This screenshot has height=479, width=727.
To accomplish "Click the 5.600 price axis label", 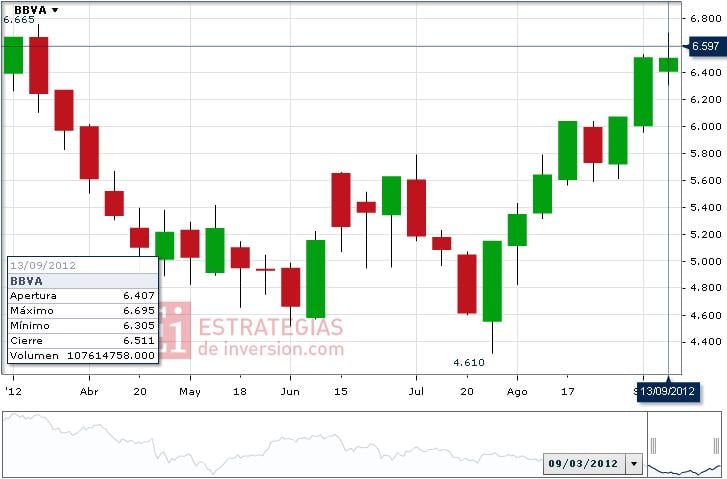I will pos(706,180).
